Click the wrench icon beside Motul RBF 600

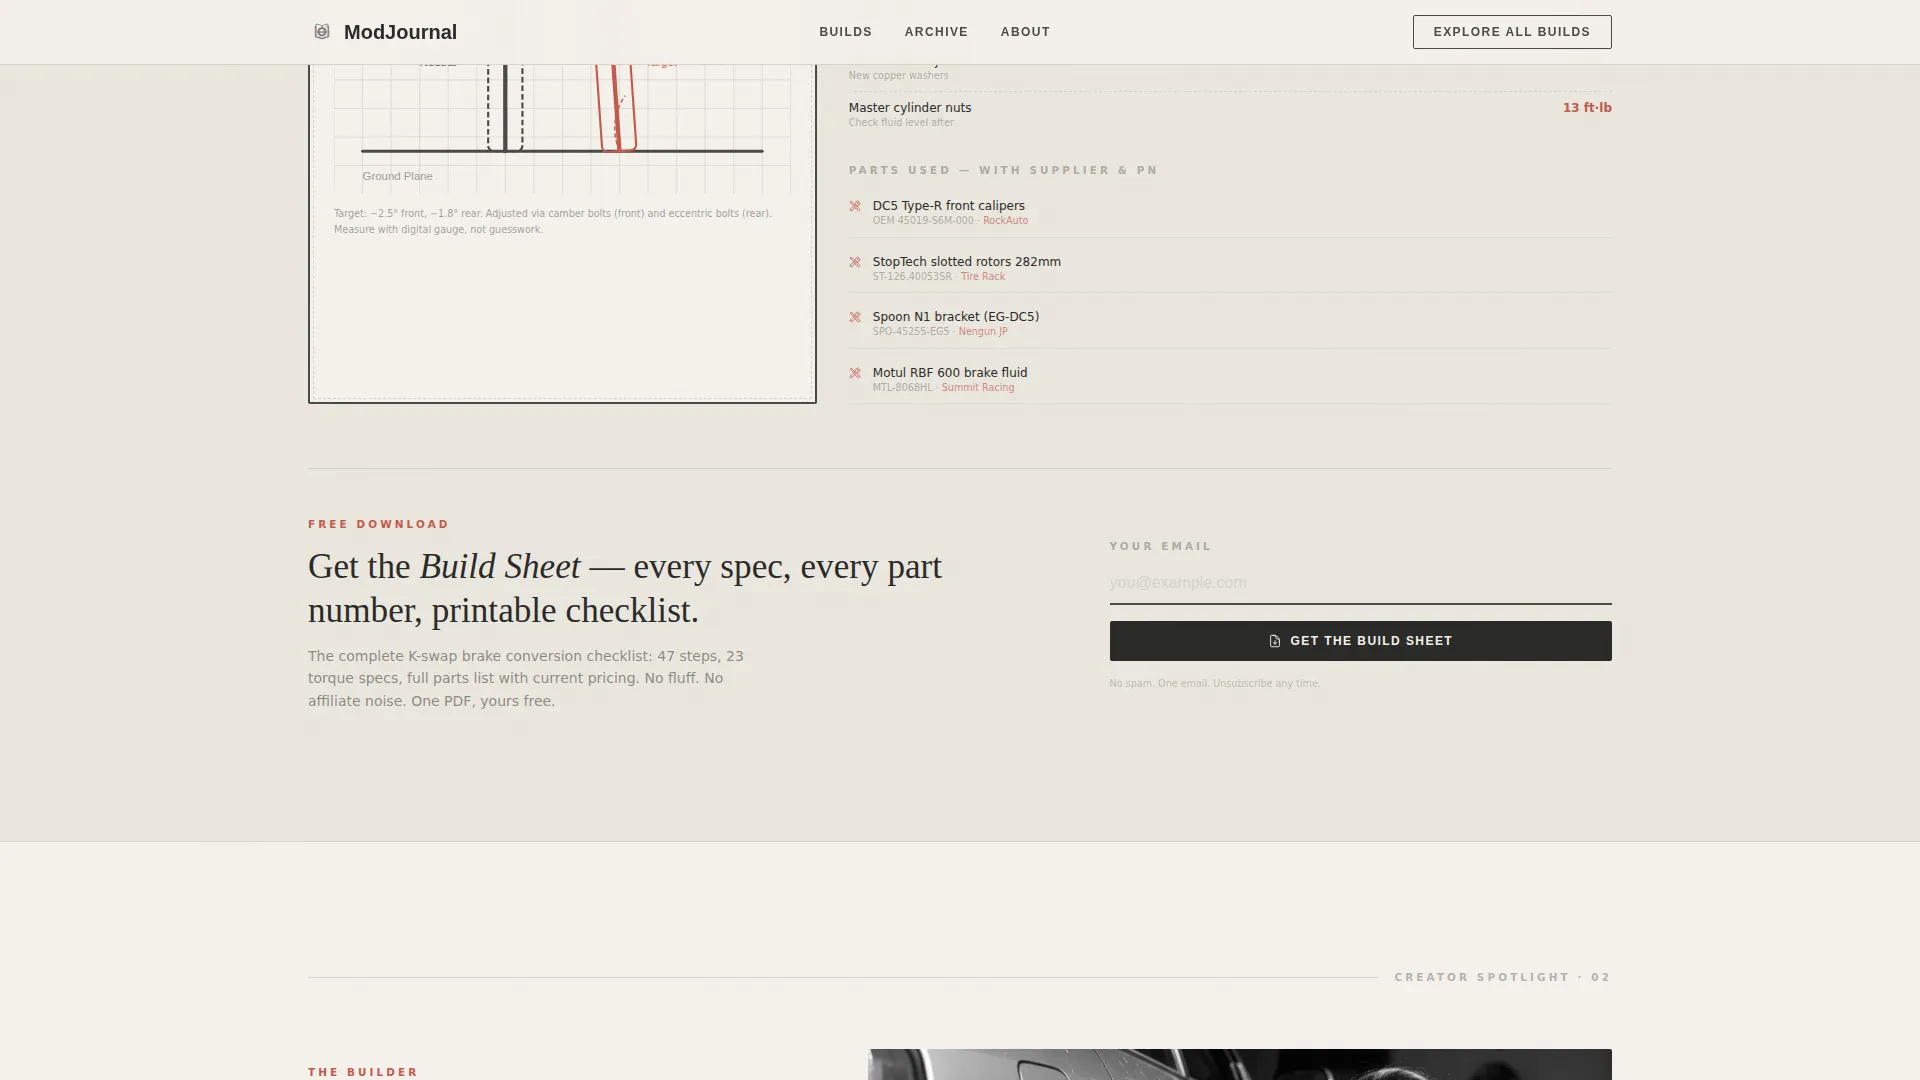point(855,373)
